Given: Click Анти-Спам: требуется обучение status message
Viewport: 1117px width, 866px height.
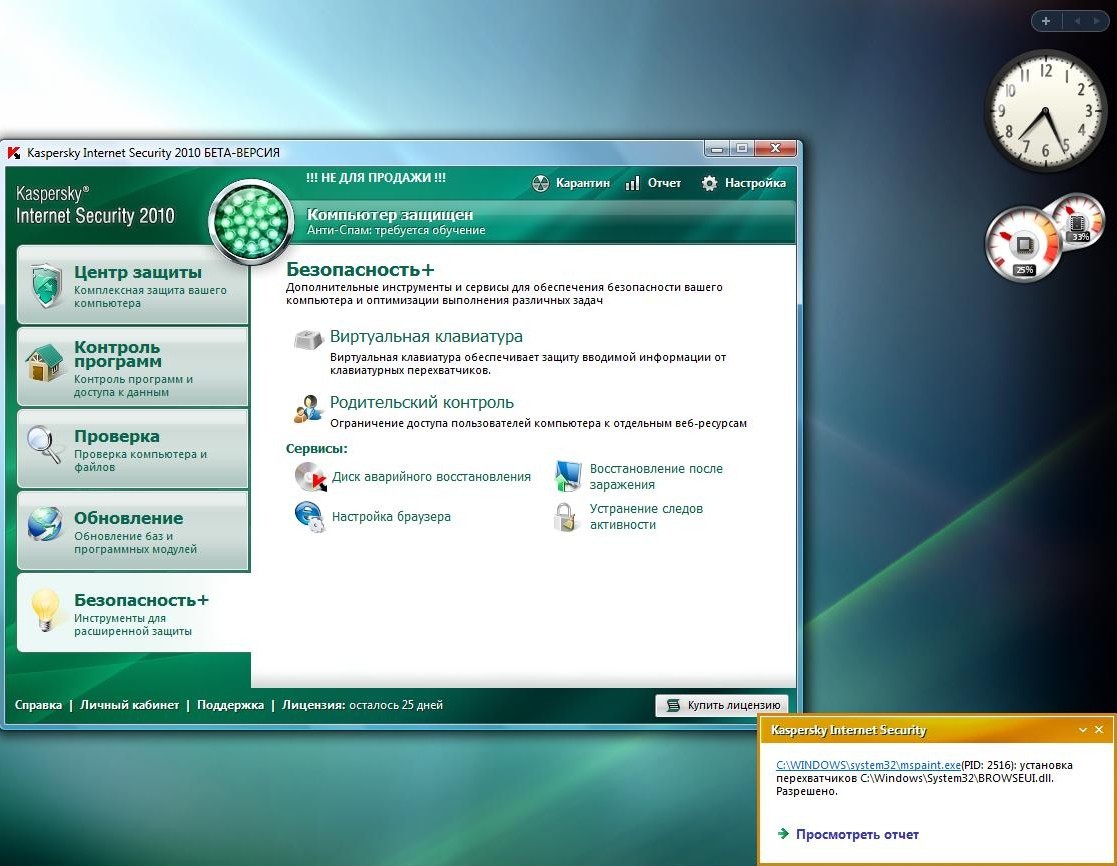Looking at the screenshot, I should tap(396, 230).
